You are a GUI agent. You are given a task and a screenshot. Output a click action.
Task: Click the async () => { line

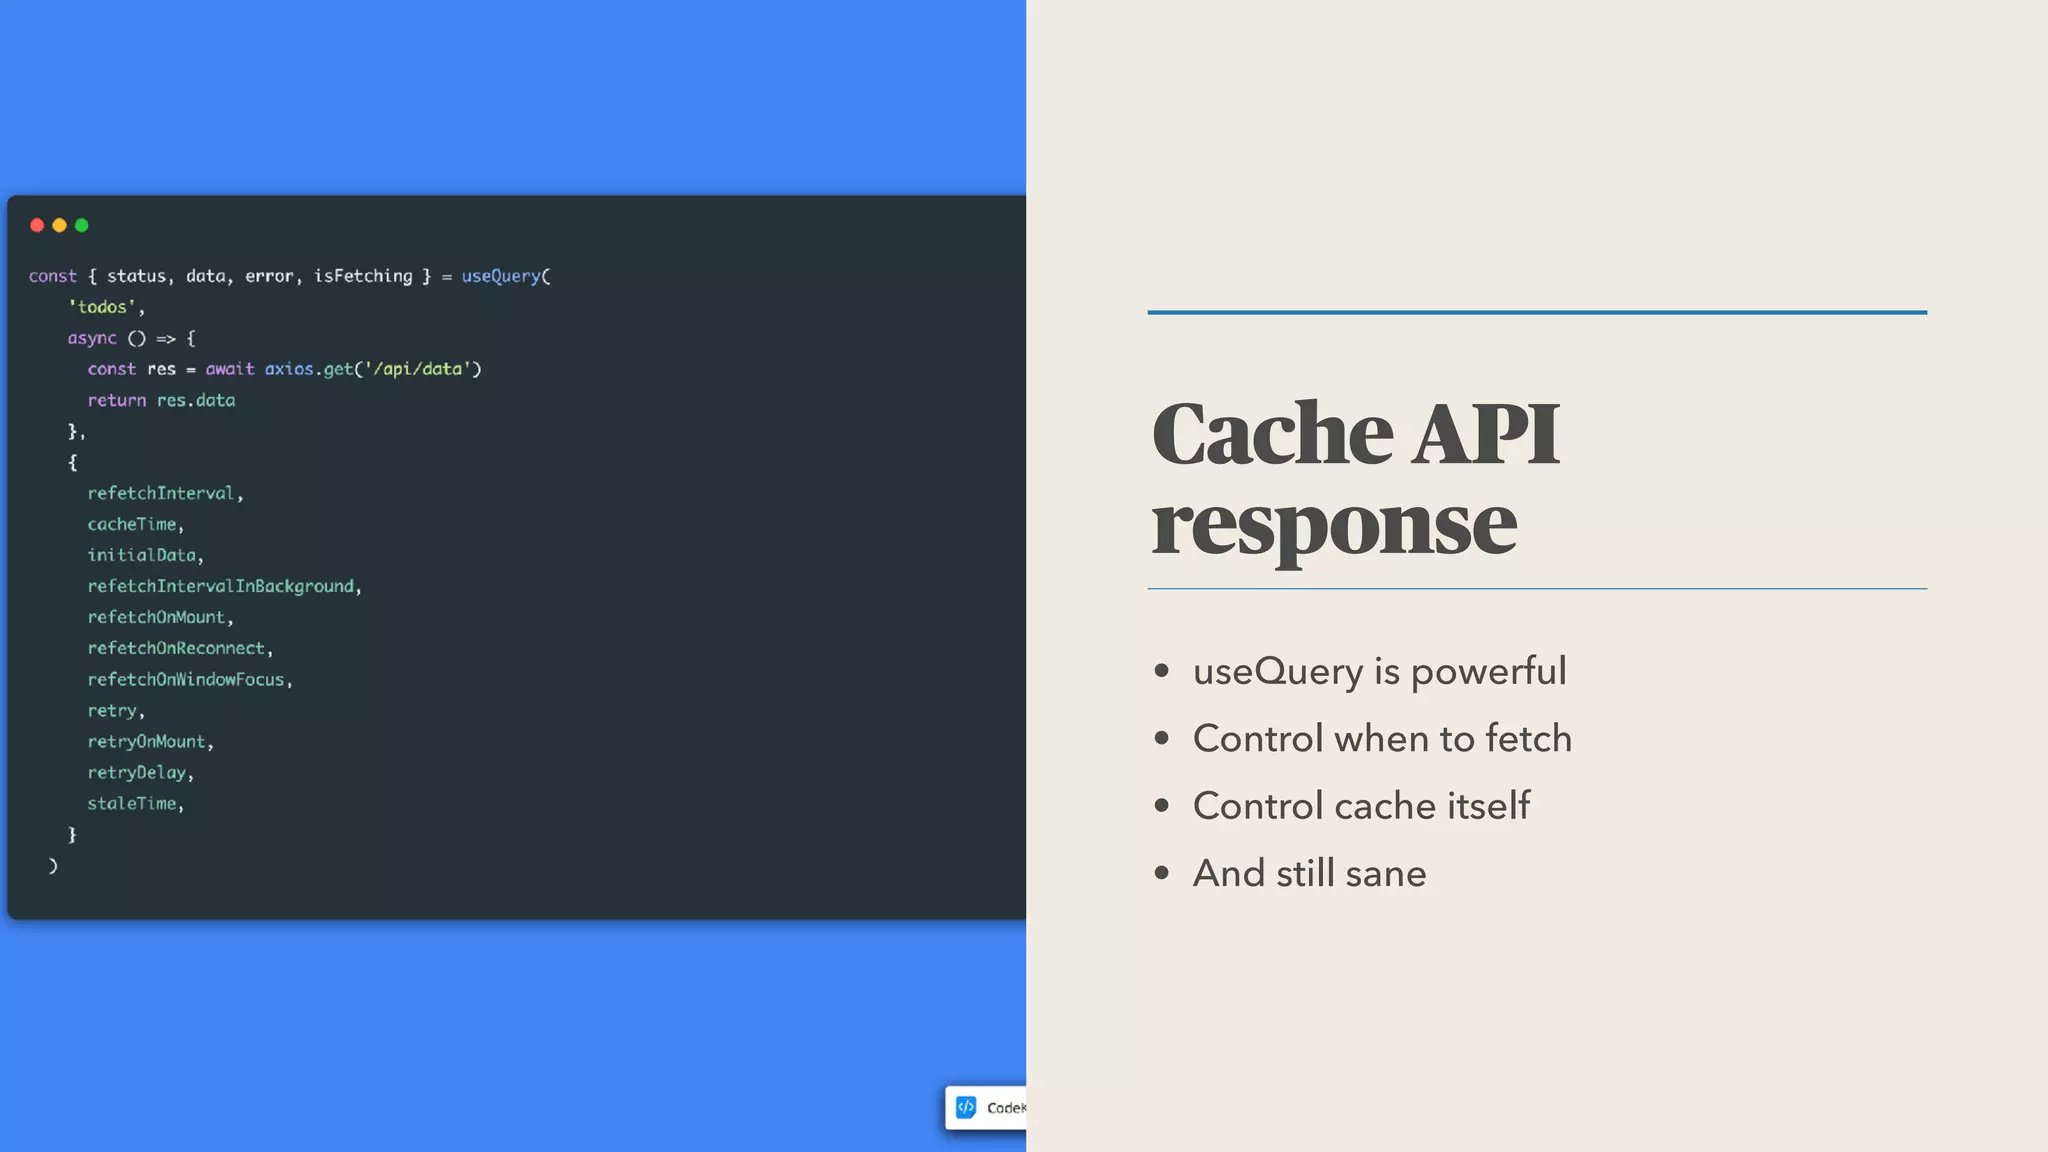coord(132,338)
